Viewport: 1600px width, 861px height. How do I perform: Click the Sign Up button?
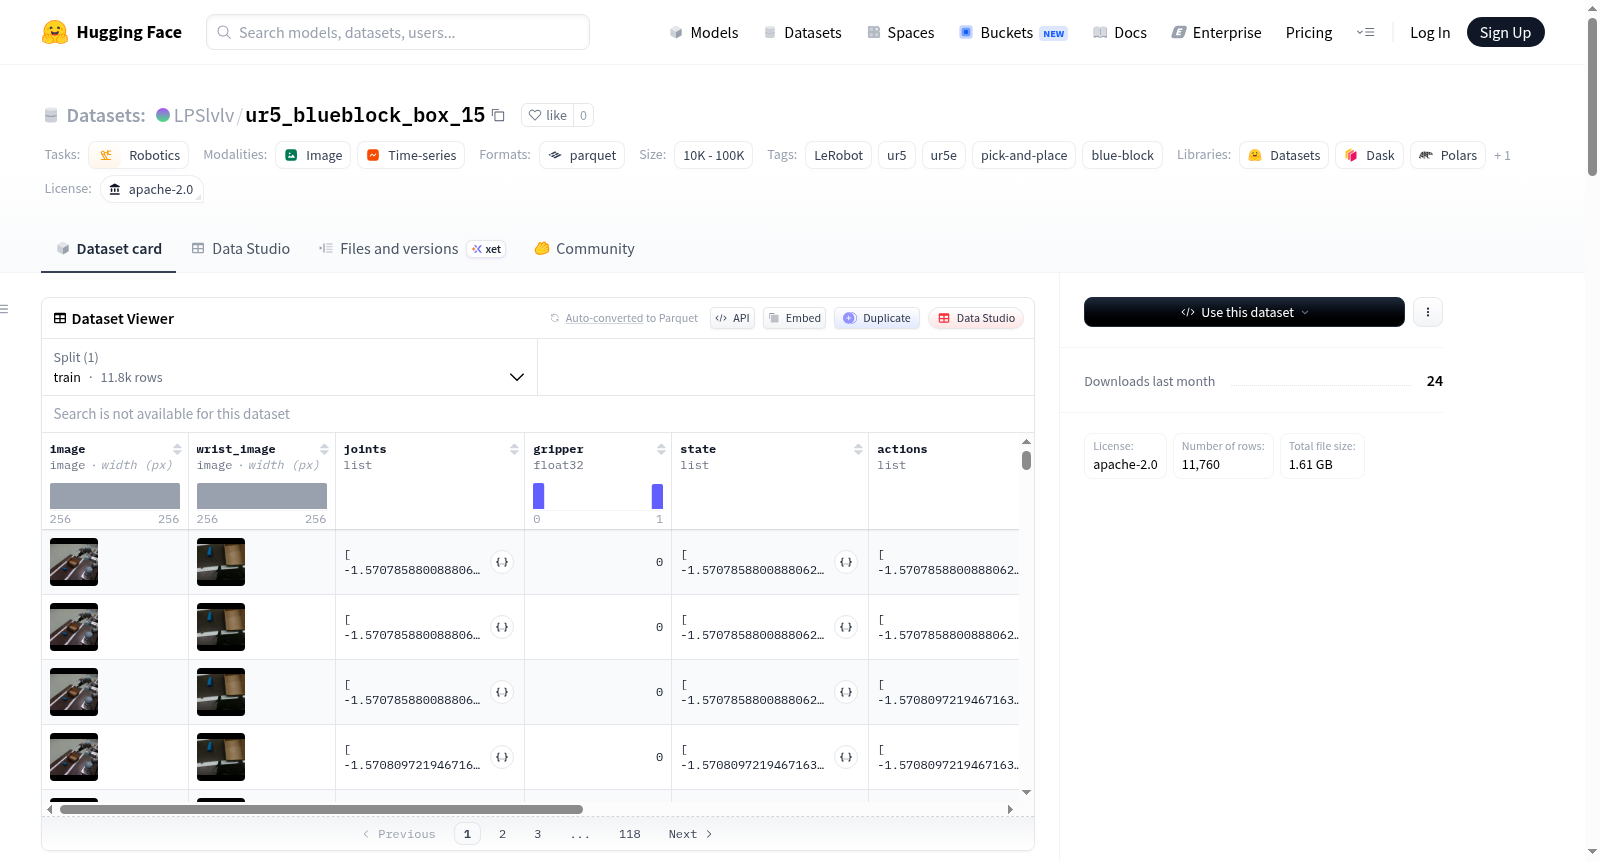1505,32
